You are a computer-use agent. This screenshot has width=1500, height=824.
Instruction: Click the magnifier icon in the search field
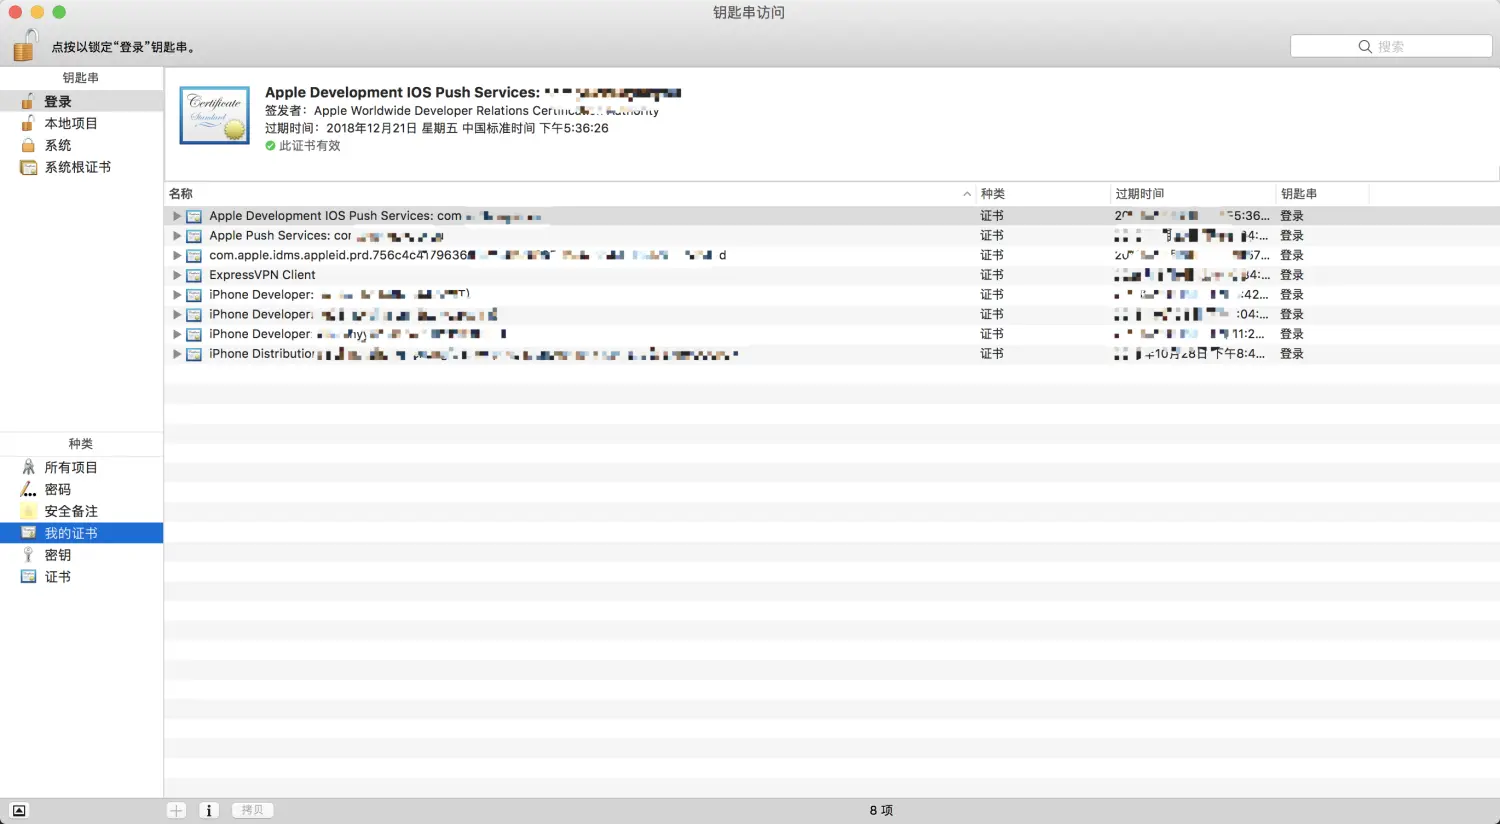1365,46
